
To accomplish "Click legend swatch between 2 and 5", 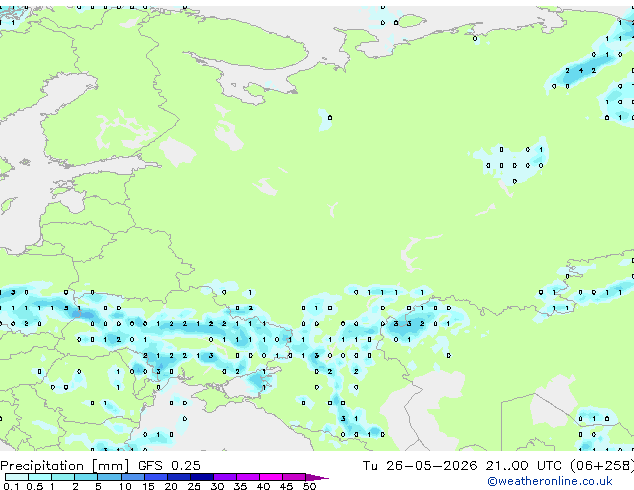I will [86, 477].
